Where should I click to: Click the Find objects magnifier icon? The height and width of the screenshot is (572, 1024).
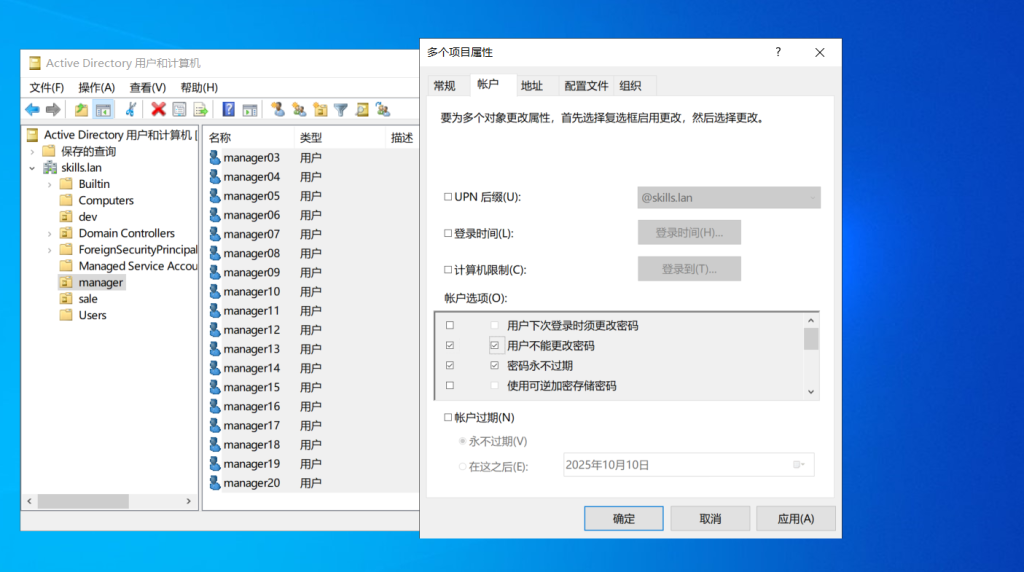point(362,110)
